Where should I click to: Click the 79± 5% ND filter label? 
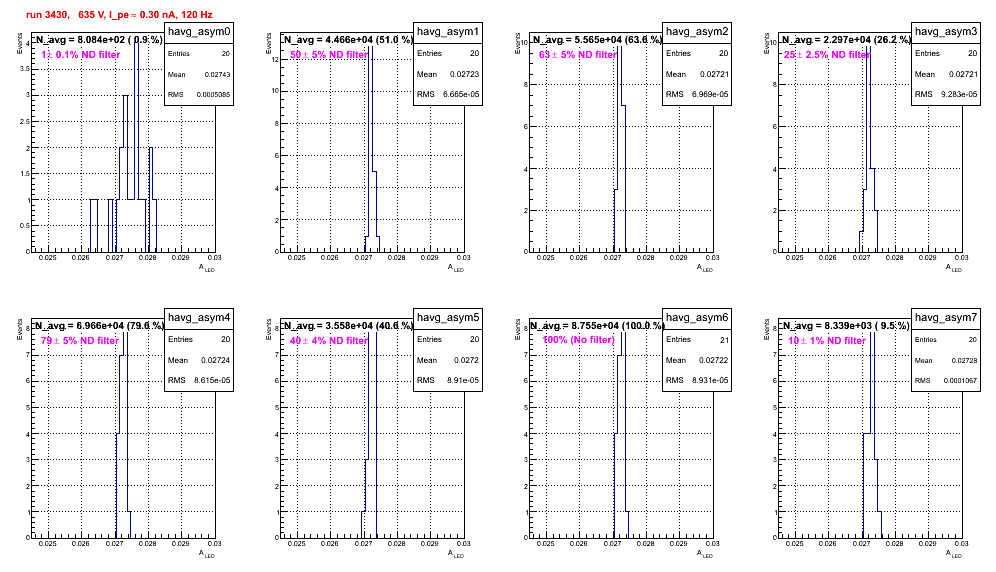click(x=80, y=341)
